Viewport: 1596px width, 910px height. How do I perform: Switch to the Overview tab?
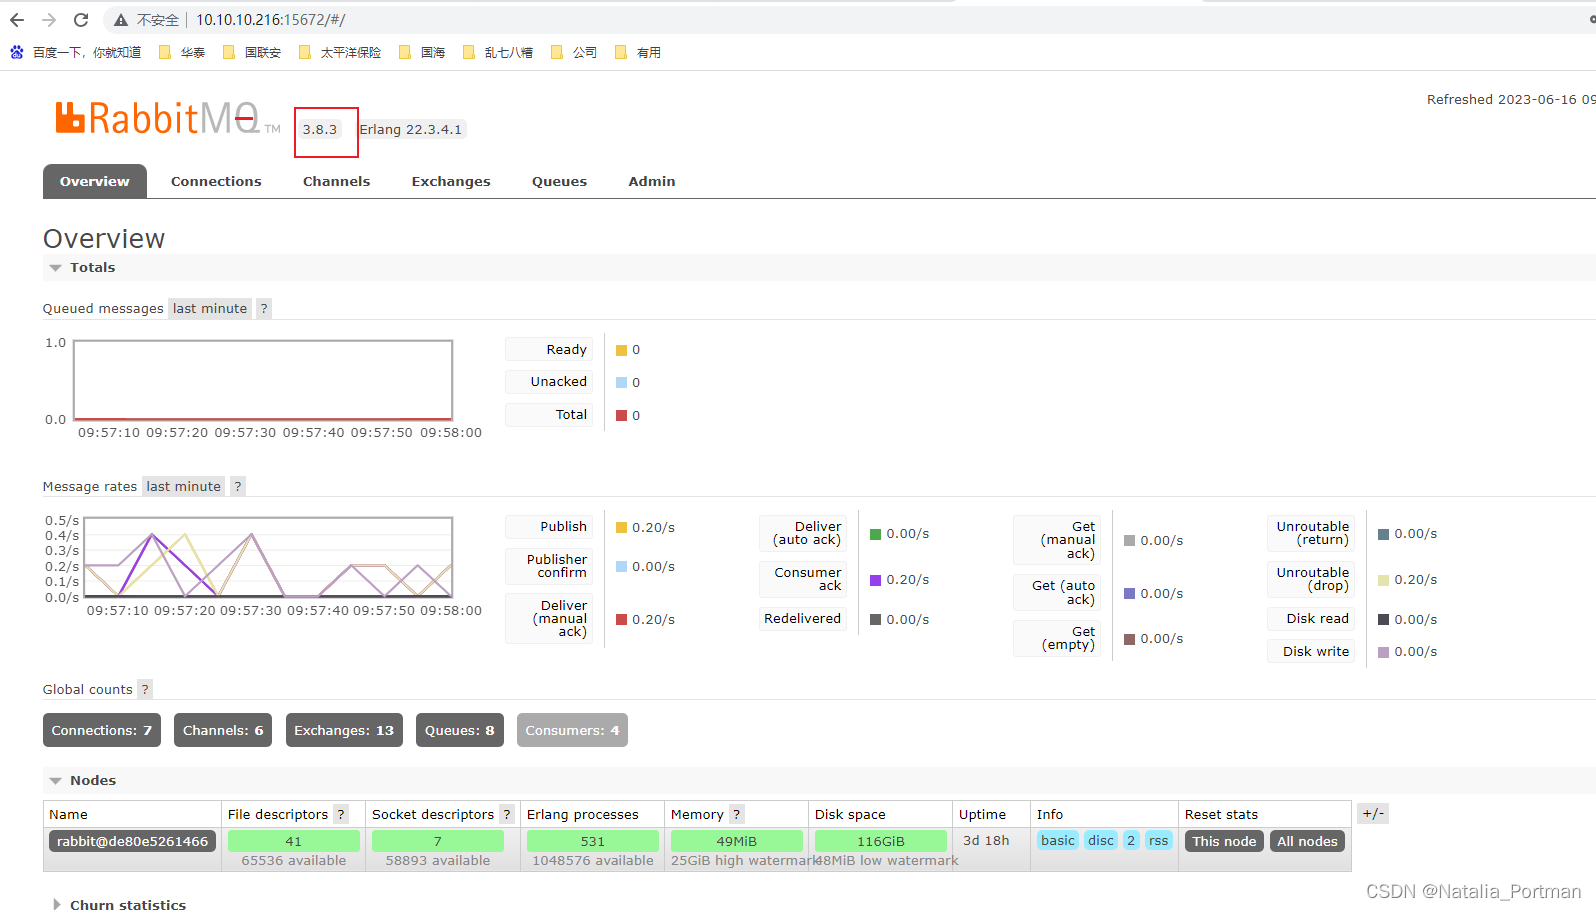pyautogui.click(x=95, y=181)
